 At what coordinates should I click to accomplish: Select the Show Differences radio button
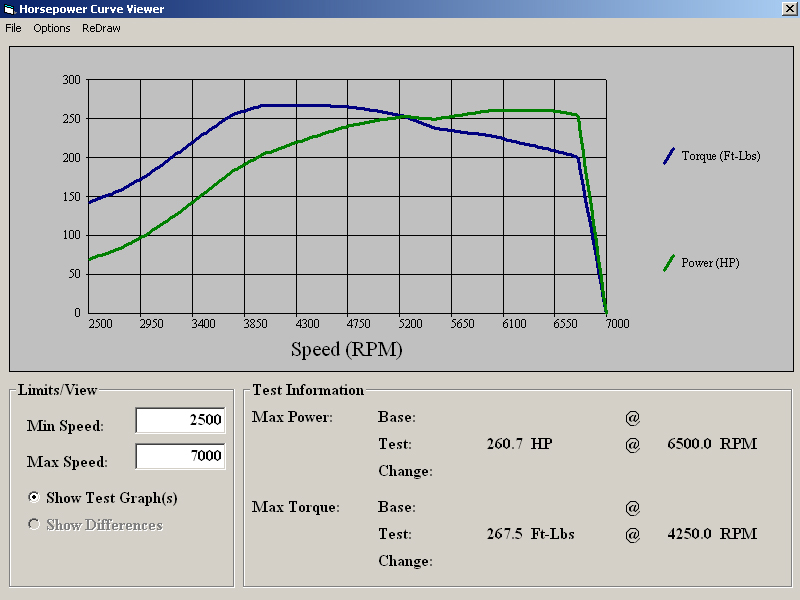(34, 524)
